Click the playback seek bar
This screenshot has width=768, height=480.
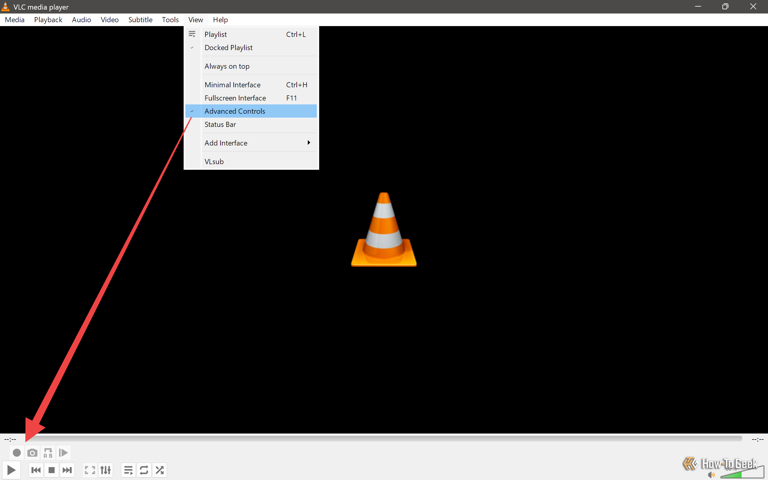click(384, 439)
